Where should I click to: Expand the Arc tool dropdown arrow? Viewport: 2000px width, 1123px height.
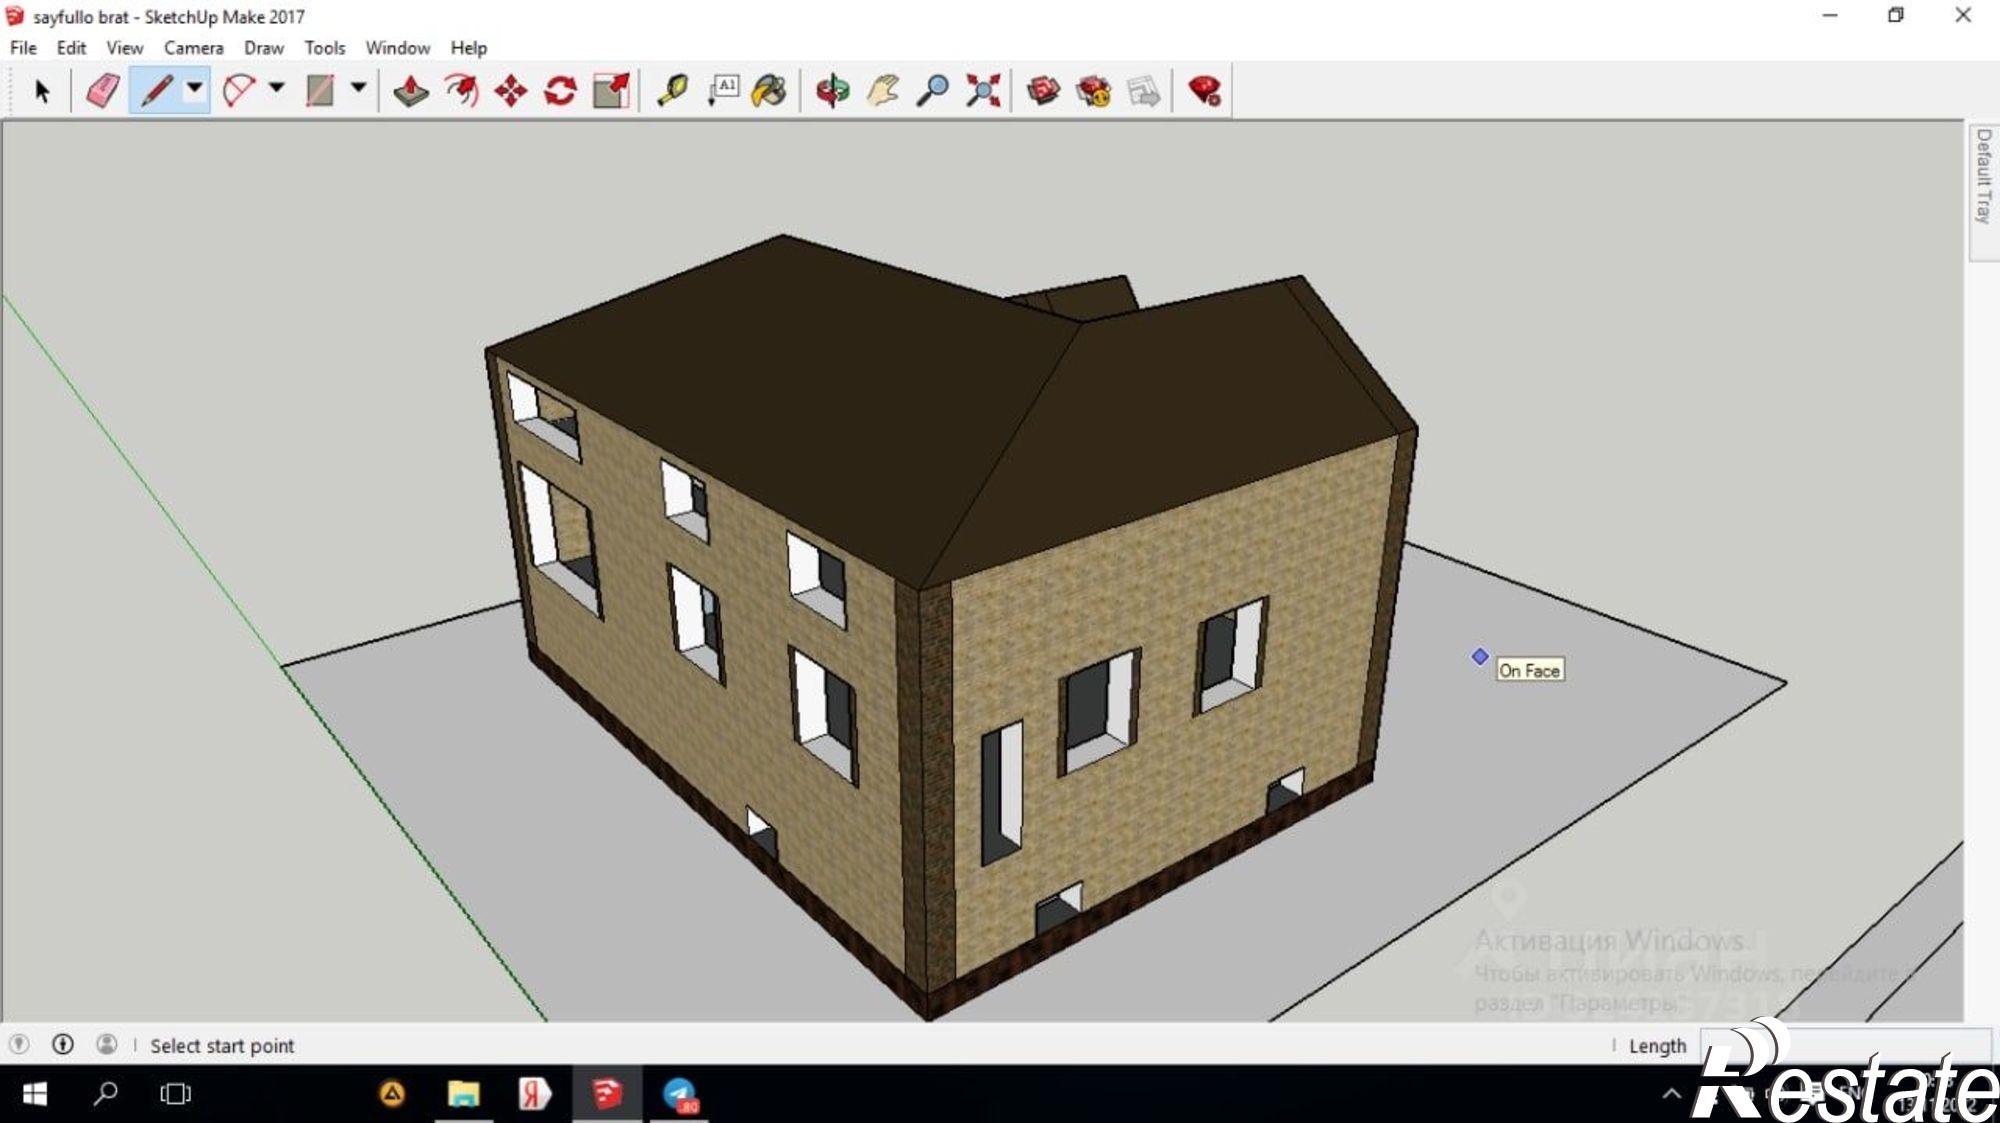click(277, 89)
